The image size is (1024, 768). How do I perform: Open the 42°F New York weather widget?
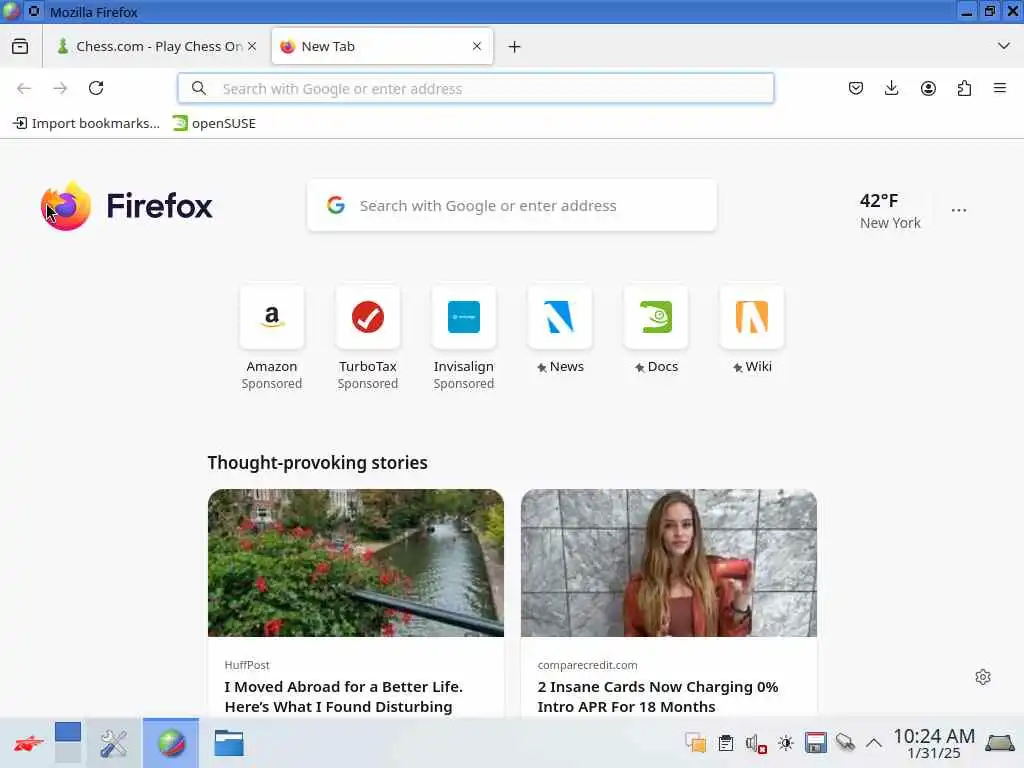[x=890, y=211]
